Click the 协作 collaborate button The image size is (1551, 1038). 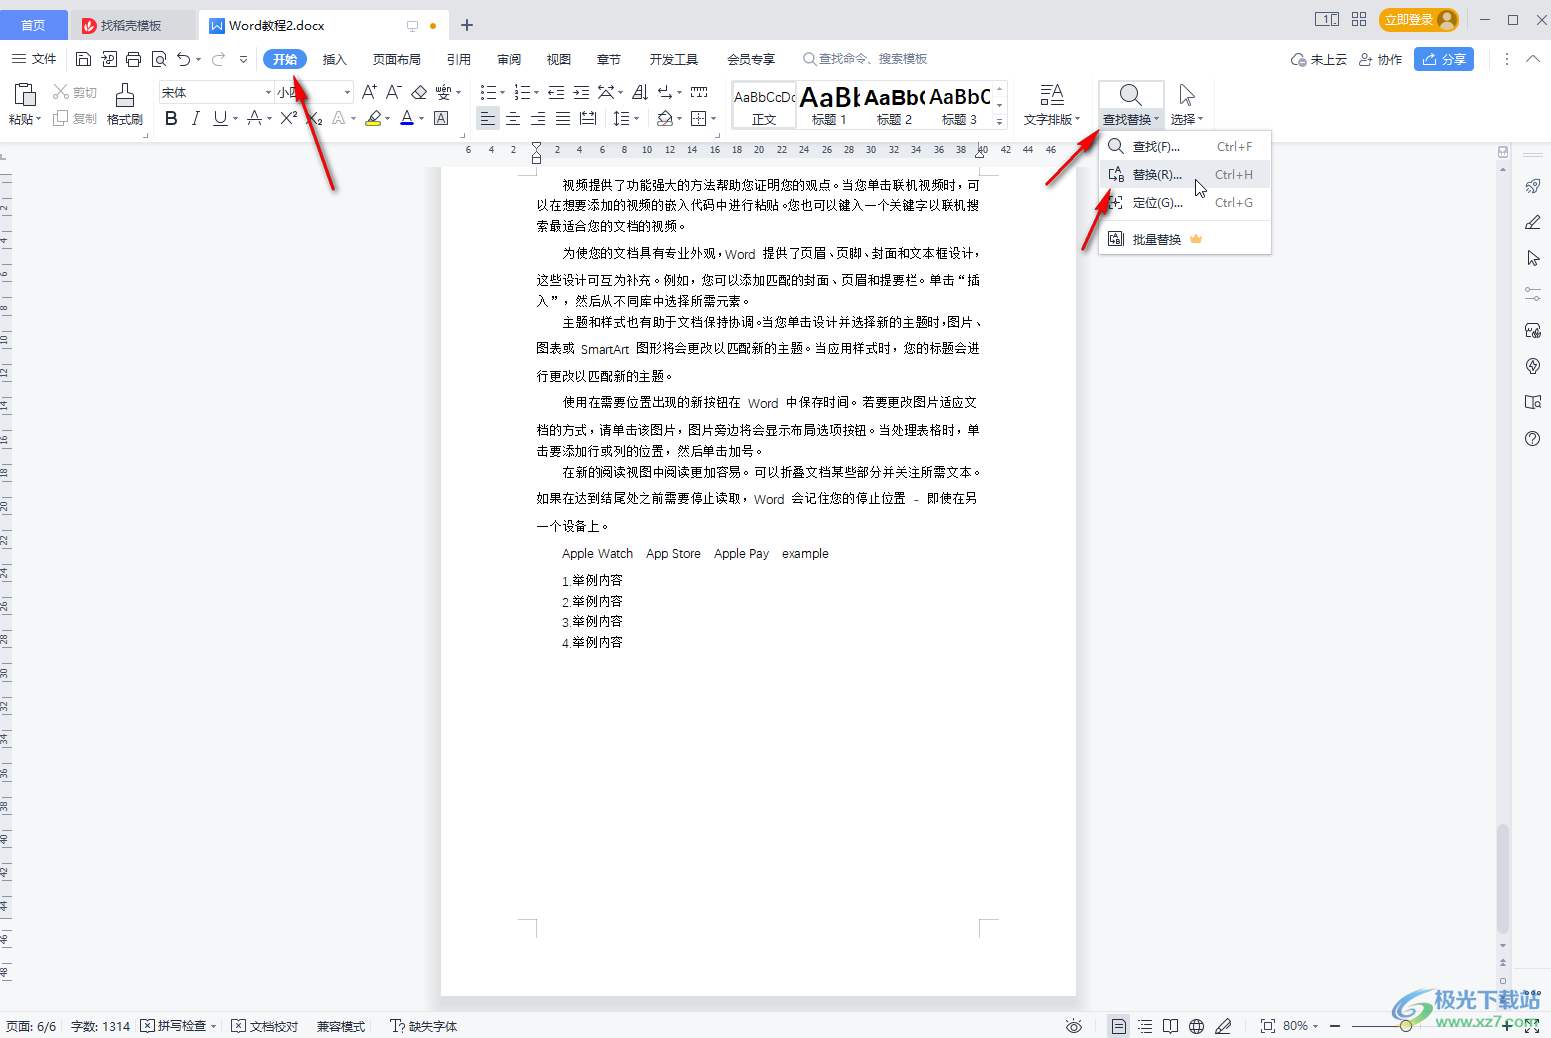[1380, 59]
